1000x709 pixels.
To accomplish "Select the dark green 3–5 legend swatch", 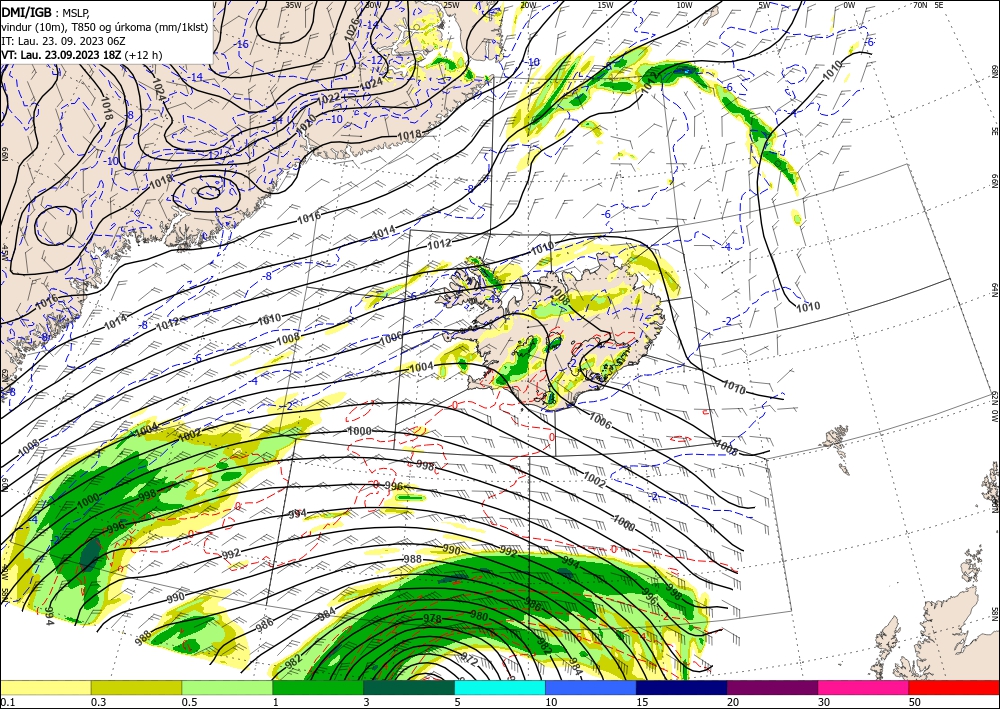I will (x=409, y=687).
